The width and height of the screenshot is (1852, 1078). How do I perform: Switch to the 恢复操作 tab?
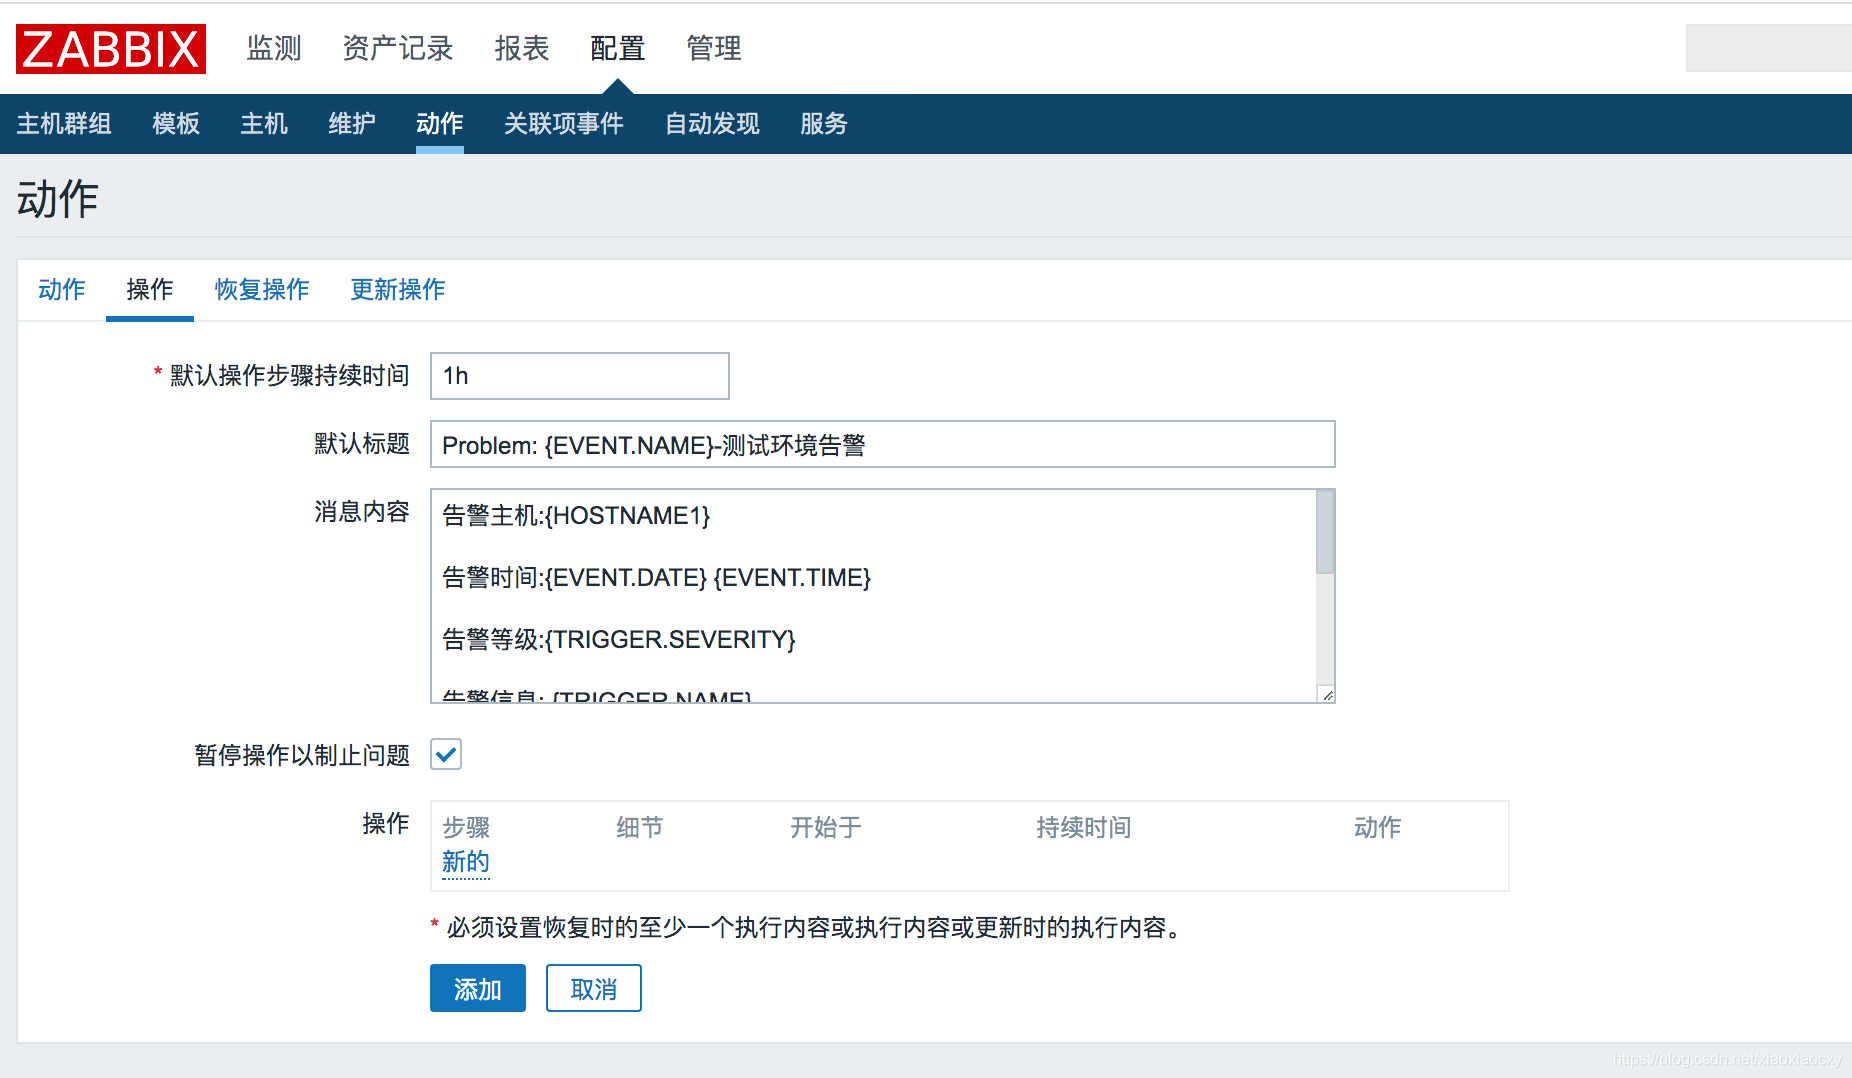tap(262, 290)
